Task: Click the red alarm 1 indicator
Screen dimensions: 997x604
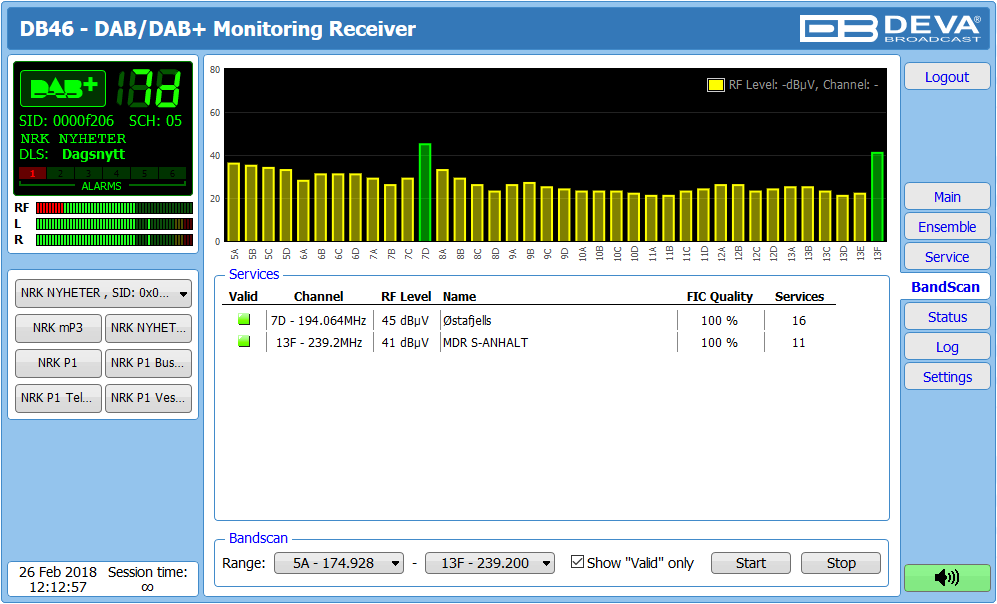Action: (32, 174)
